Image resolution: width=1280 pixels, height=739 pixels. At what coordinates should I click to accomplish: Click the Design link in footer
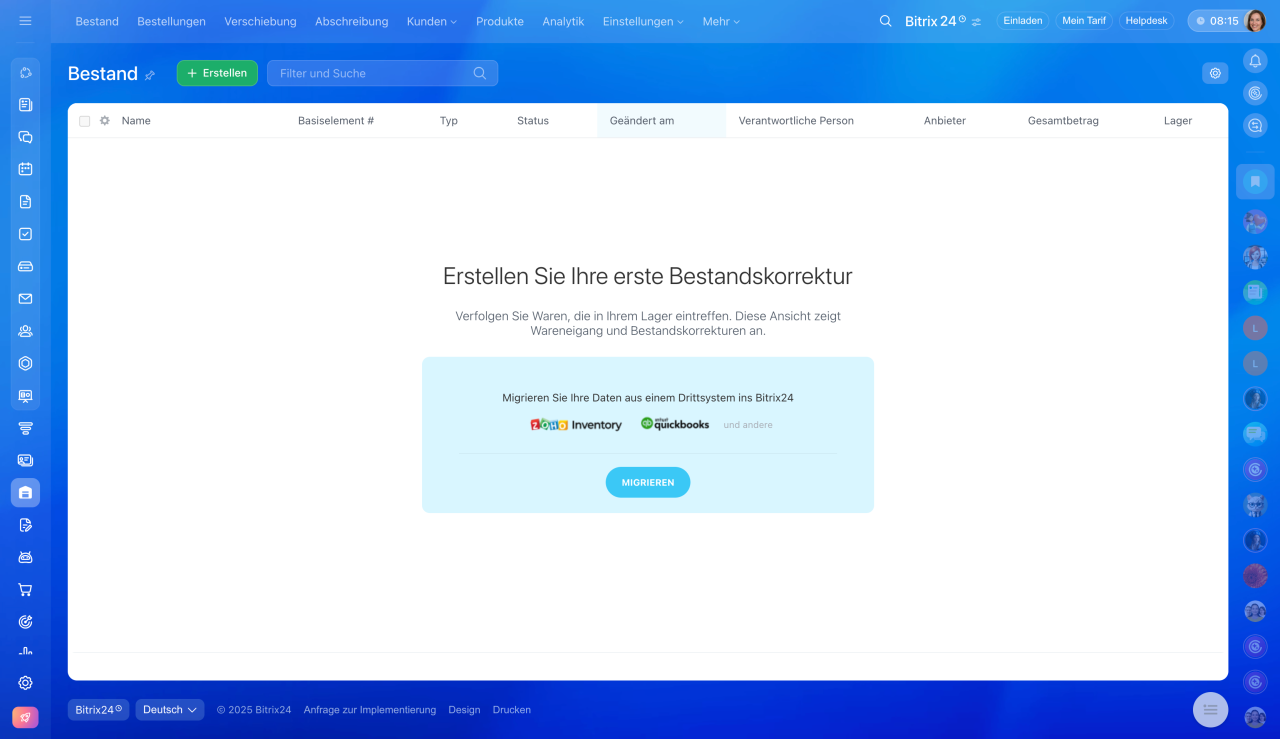click(x=464, y=710)
